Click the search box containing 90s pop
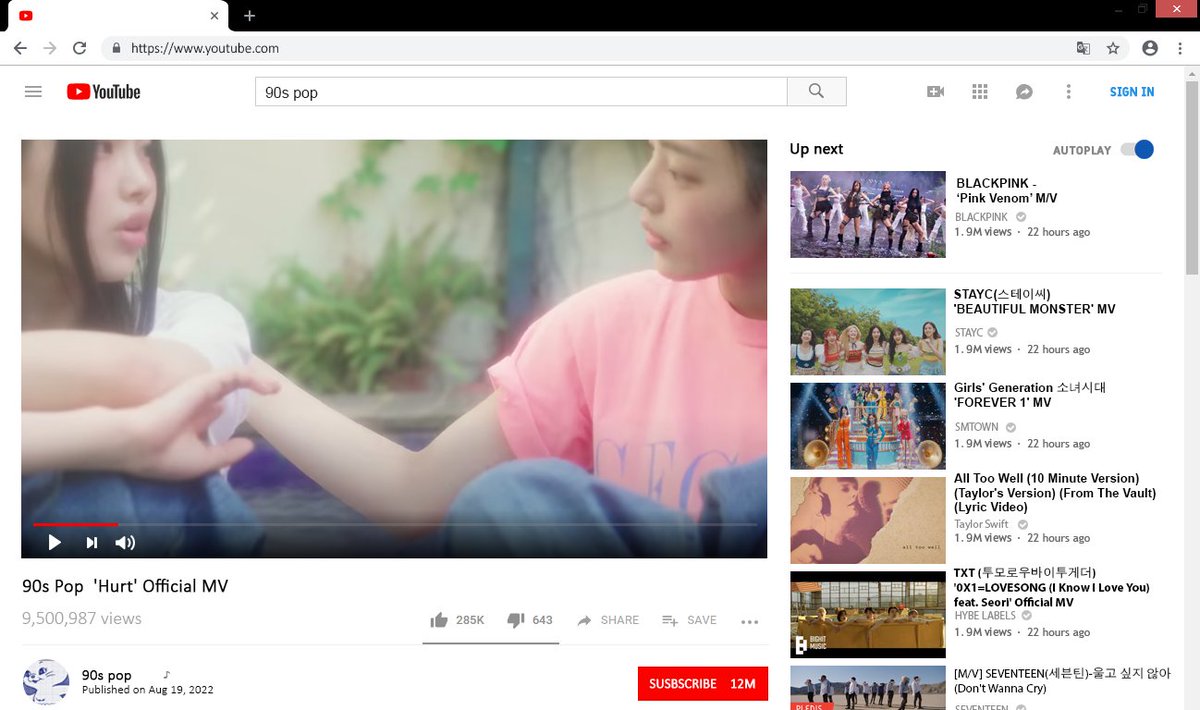 pos(521,92)
